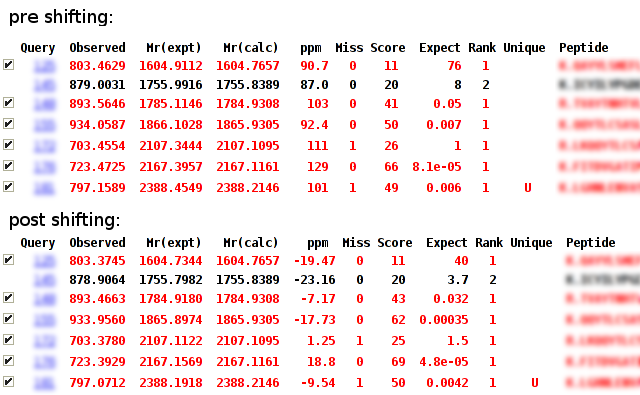Viewport: 640px width, 395px height.
Task: Uncheck the post-shifting row with Observed 703.3780
Action: pyautogui.click(x=9, y=340)
